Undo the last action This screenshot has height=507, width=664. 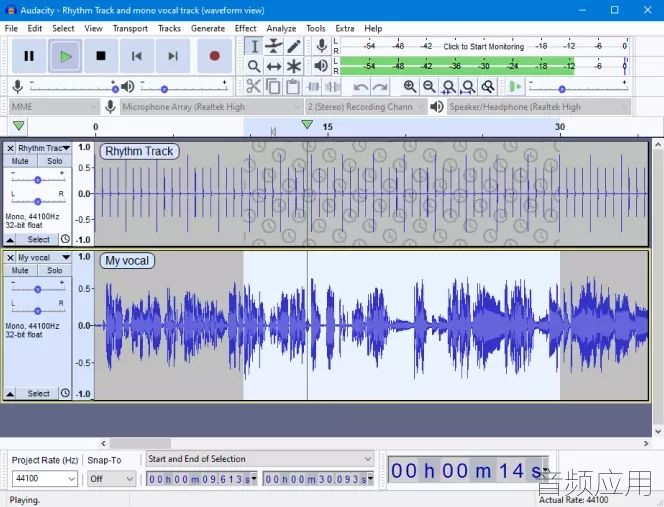click(360, 87)
